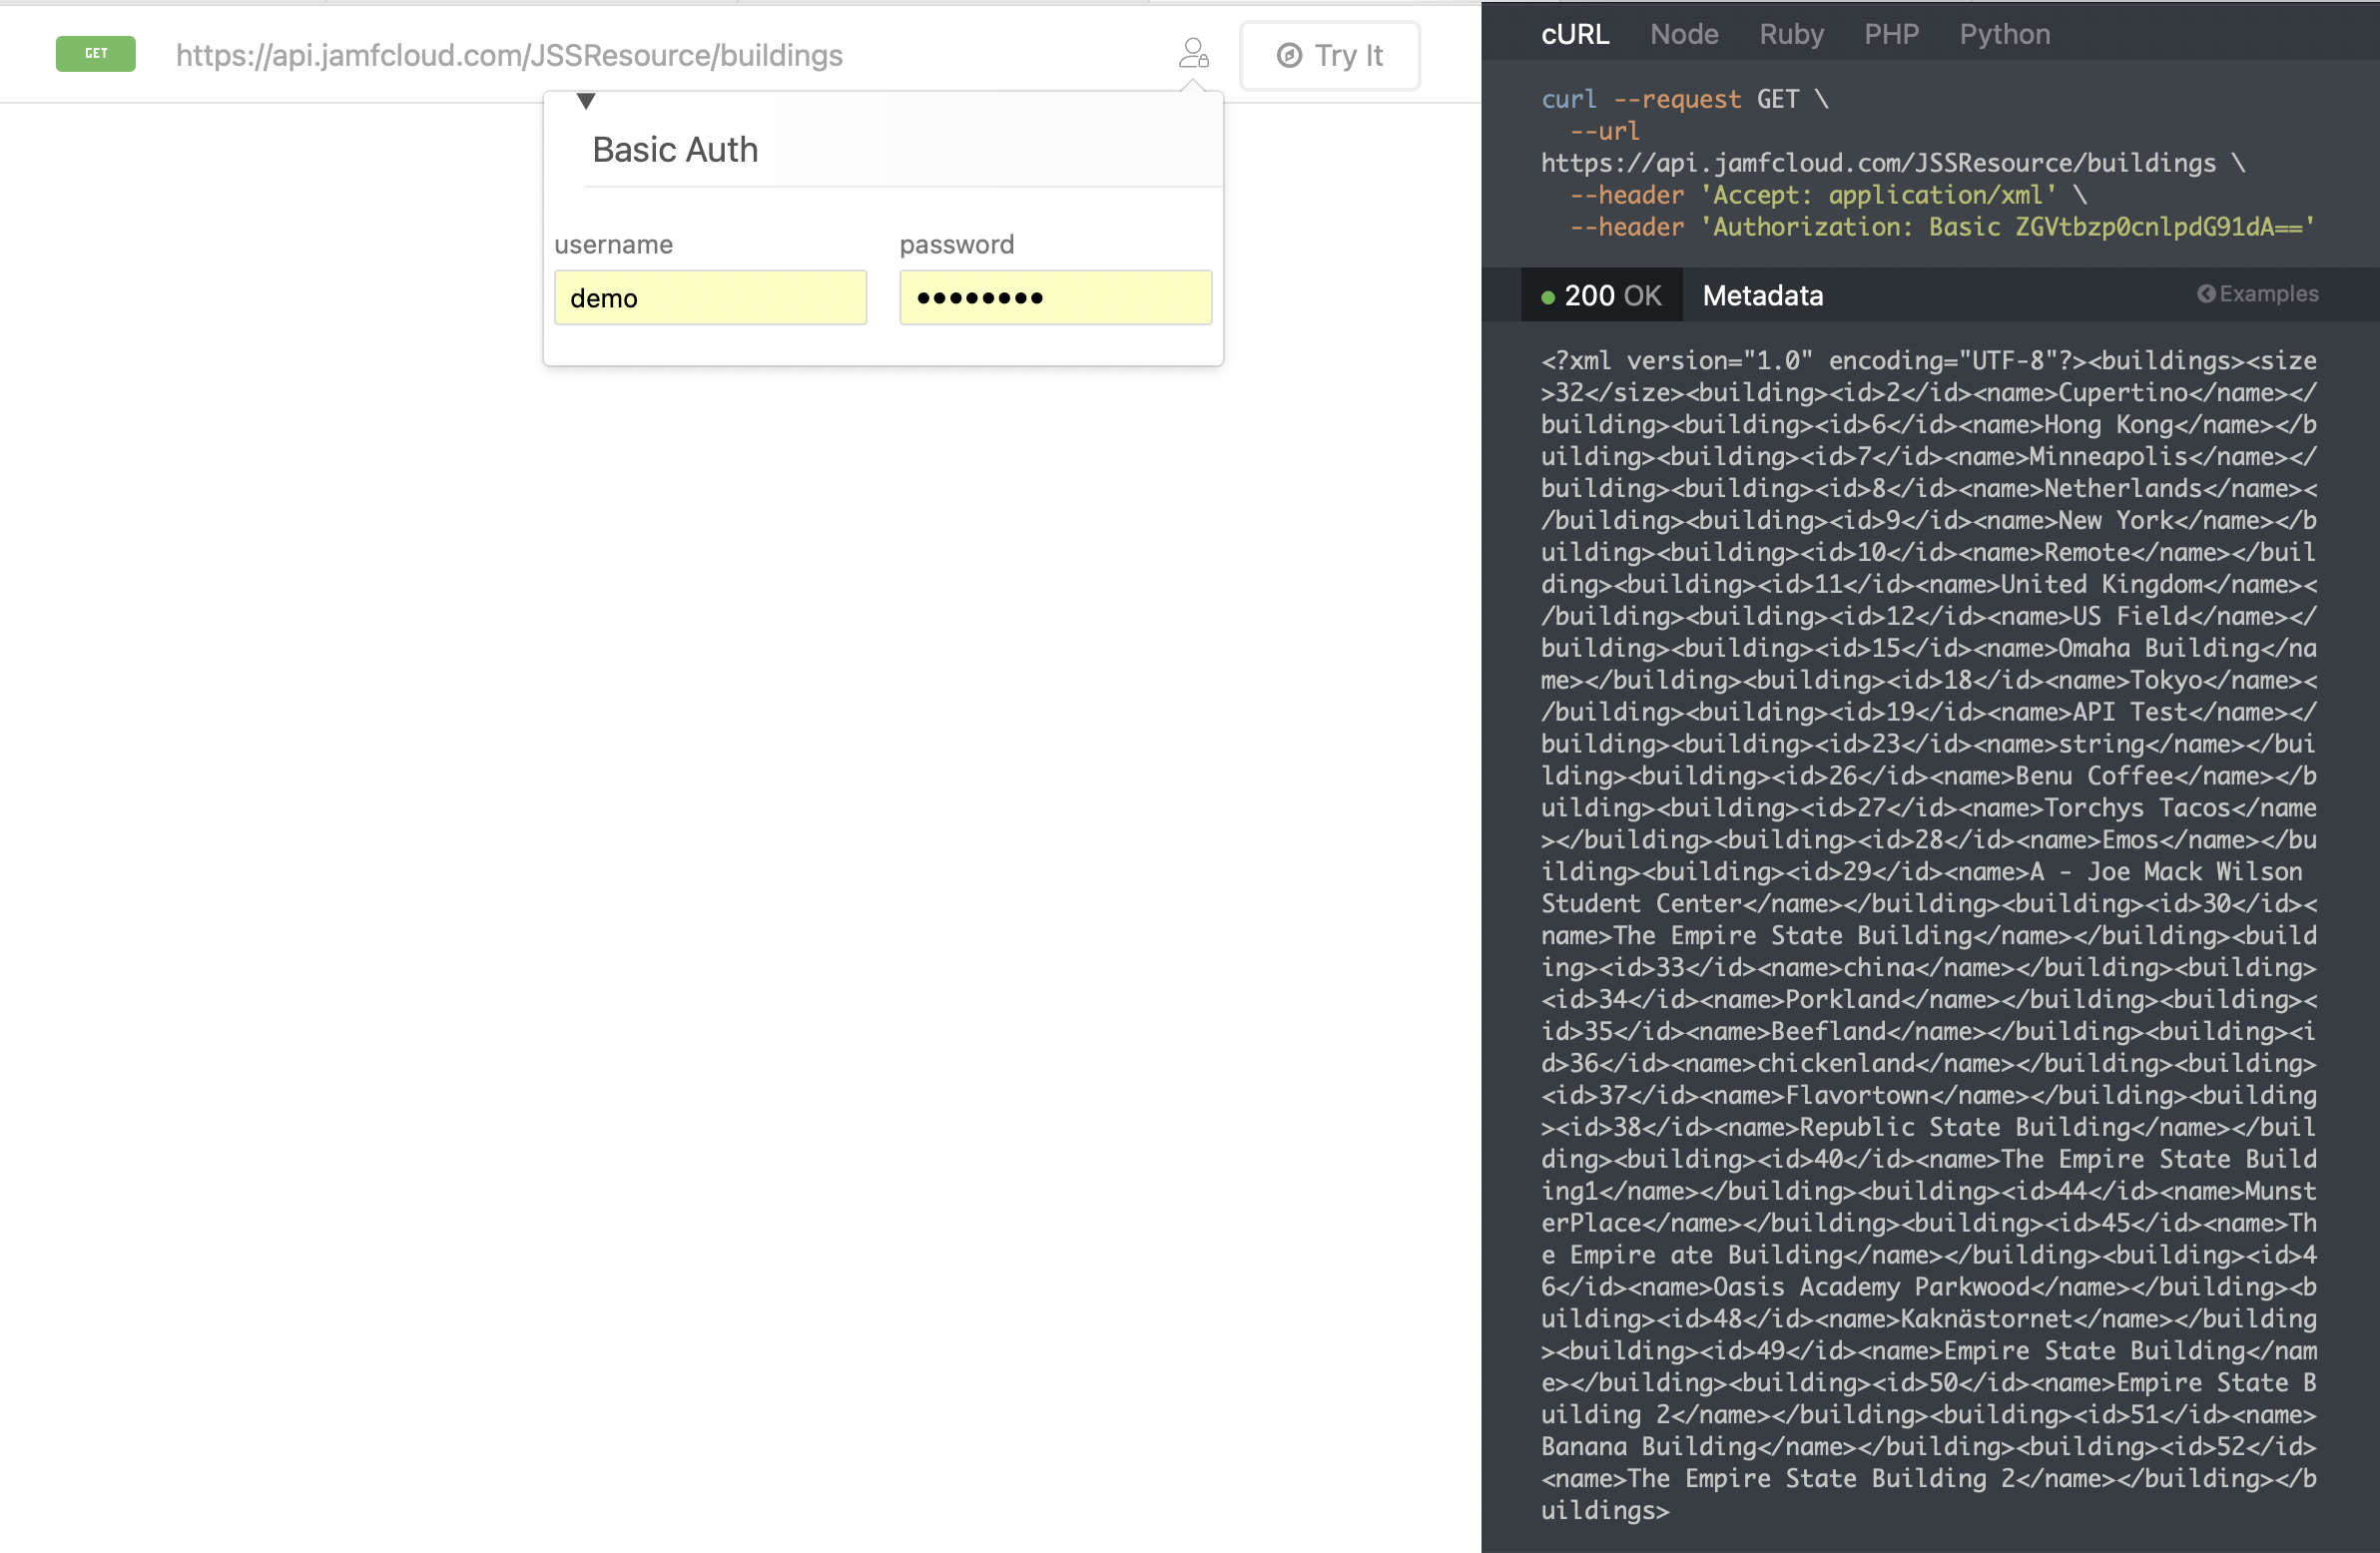The image size is (2380, 1553).
Task: Show the 200 OK response tab
Action: [x=1611, y=296]
